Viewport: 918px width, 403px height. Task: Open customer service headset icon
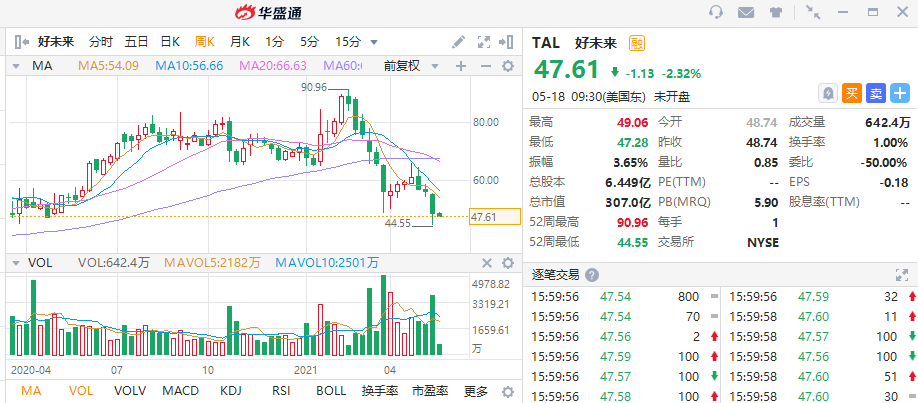(715, 12)
